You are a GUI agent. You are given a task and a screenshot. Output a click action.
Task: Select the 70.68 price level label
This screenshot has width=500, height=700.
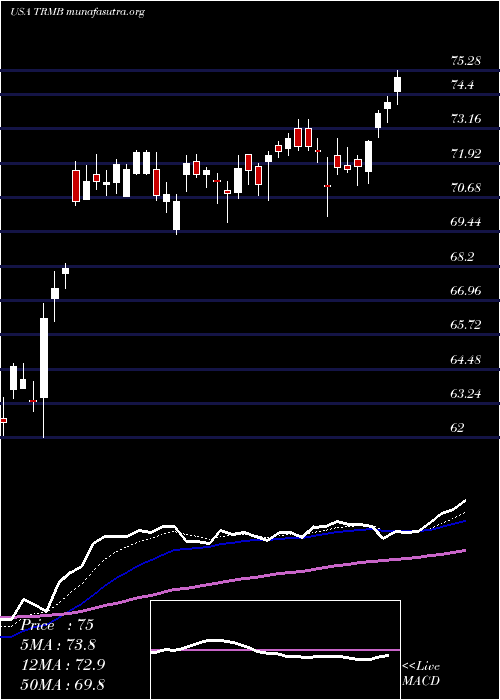click(x=466, y=188)
